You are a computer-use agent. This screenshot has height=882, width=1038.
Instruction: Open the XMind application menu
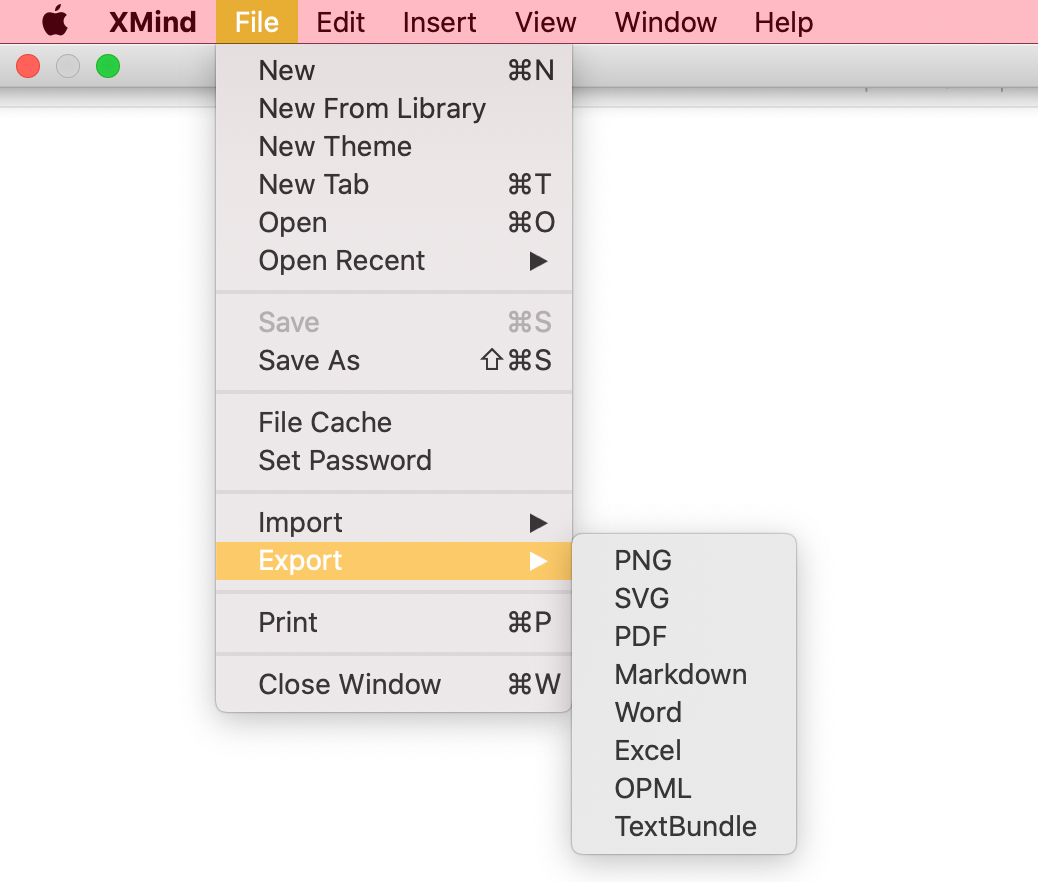point(152,22)
